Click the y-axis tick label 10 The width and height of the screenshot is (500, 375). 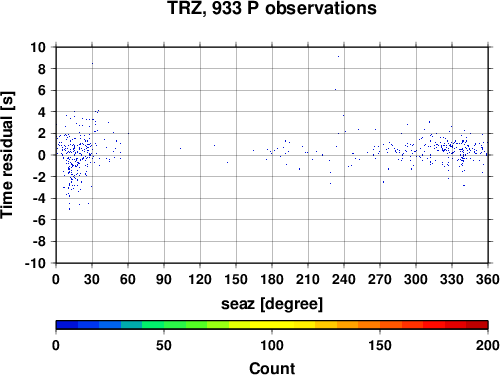click(x=38, y=47)
